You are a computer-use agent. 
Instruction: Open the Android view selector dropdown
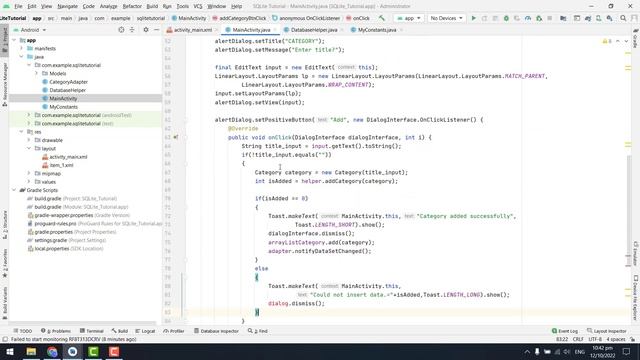30,30
